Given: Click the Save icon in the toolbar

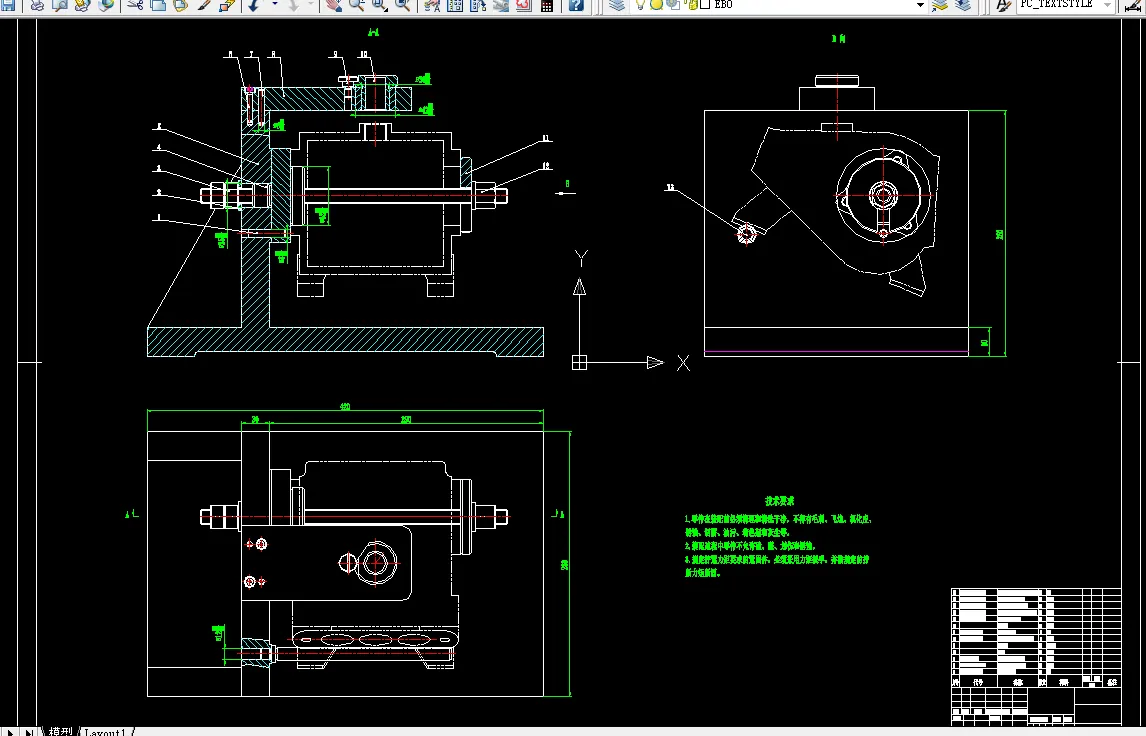Looking at the screenshot, I should point(9,5).
